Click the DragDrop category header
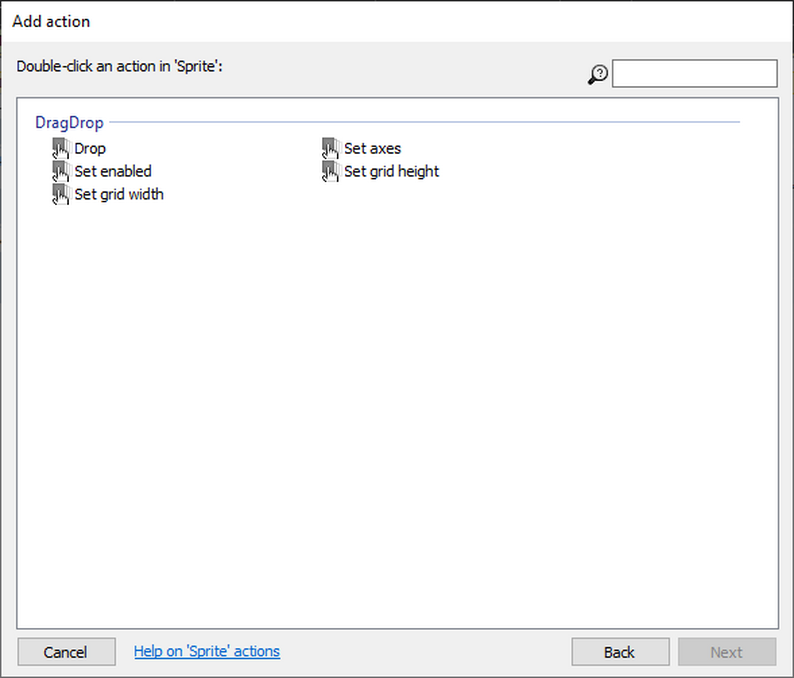794x678 pixels. click(x=70, y=123)
